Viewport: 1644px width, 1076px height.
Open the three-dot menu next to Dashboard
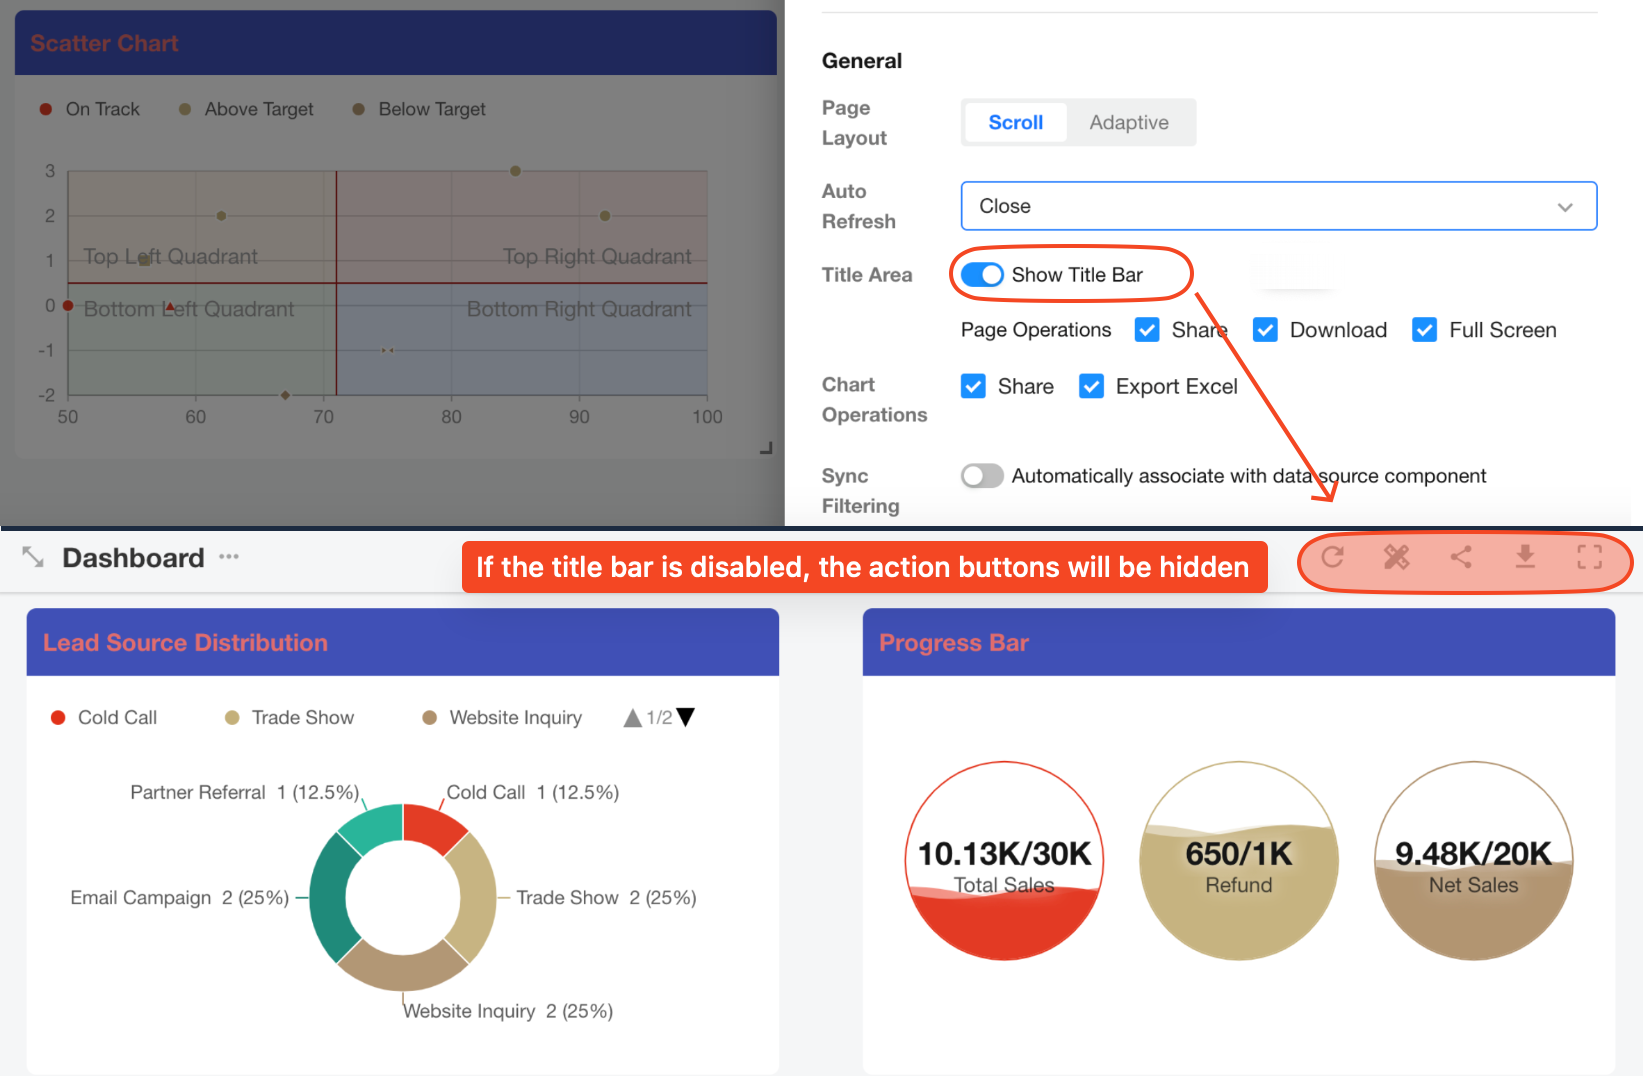click(x=229, y=557)
